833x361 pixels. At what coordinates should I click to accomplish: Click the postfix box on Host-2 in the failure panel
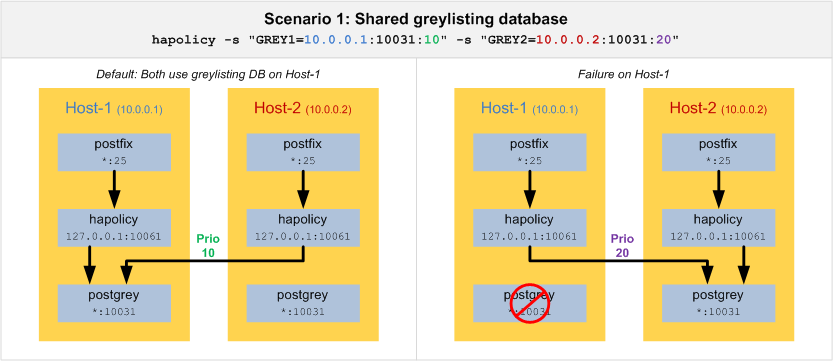coord(718,152)
